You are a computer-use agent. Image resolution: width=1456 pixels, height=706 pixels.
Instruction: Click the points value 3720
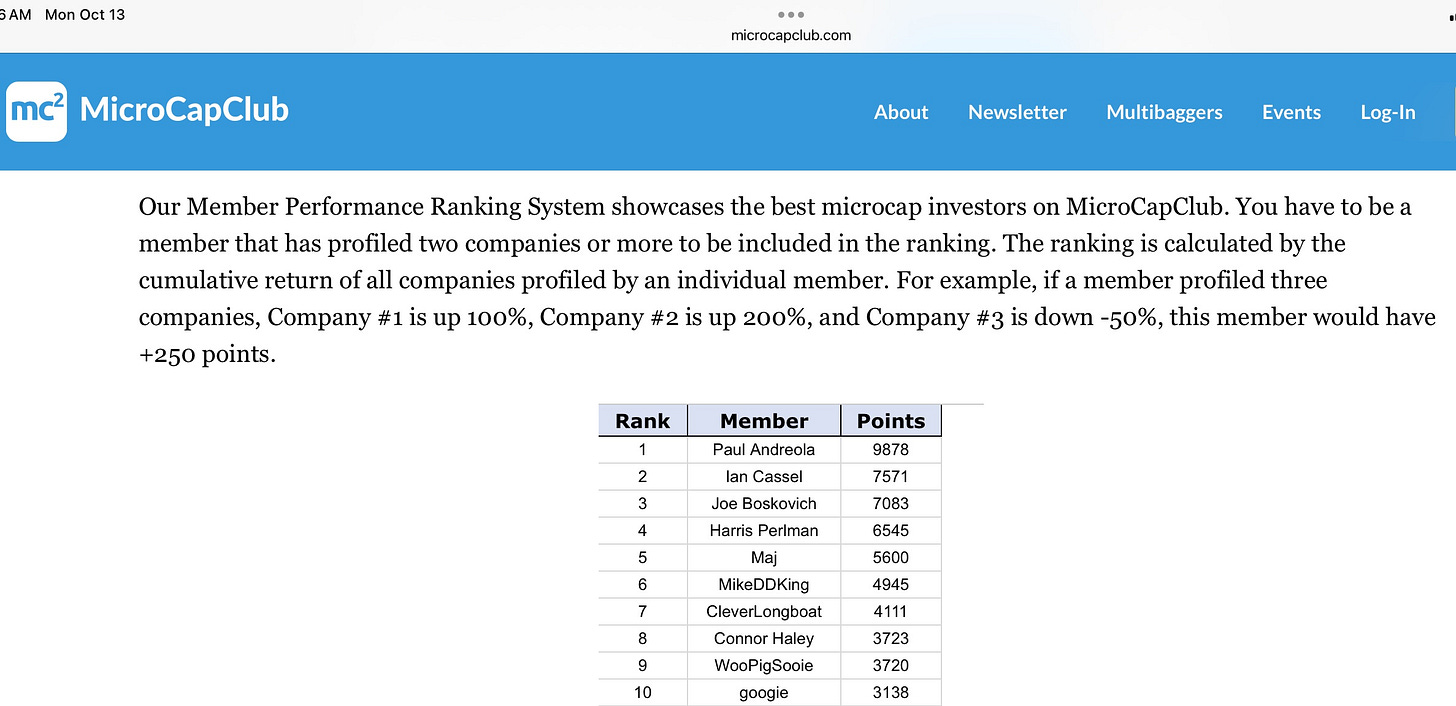891,665
